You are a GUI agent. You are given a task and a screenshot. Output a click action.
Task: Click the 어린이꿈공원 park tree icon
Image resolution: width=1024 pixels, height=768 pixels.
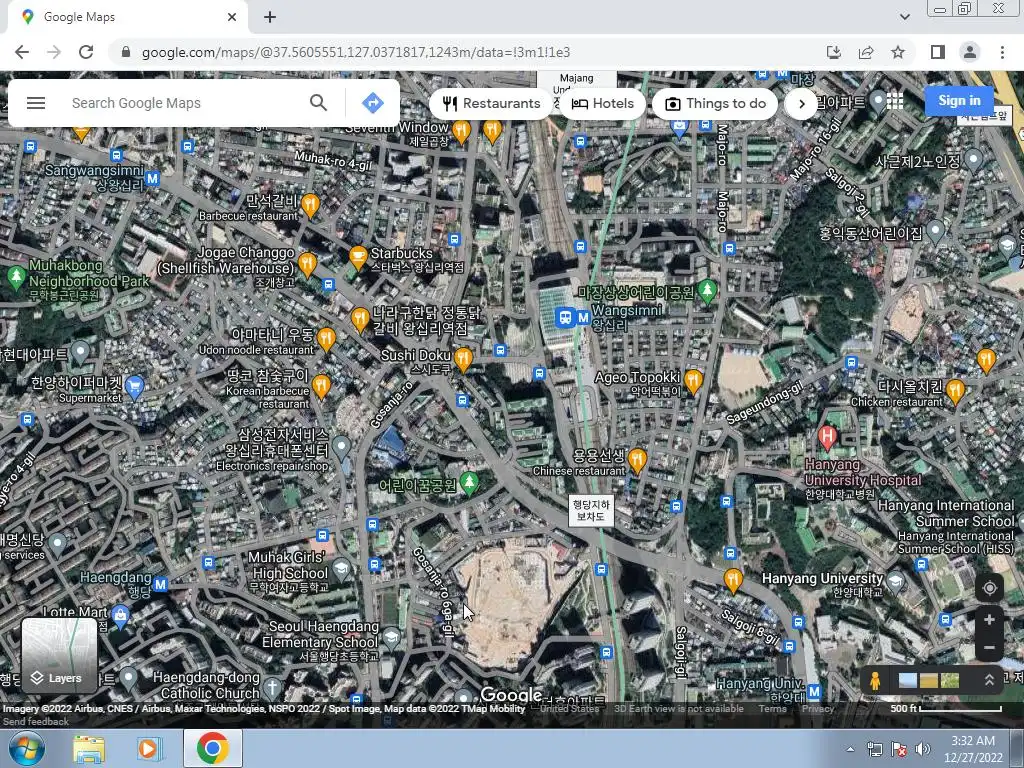469,483
